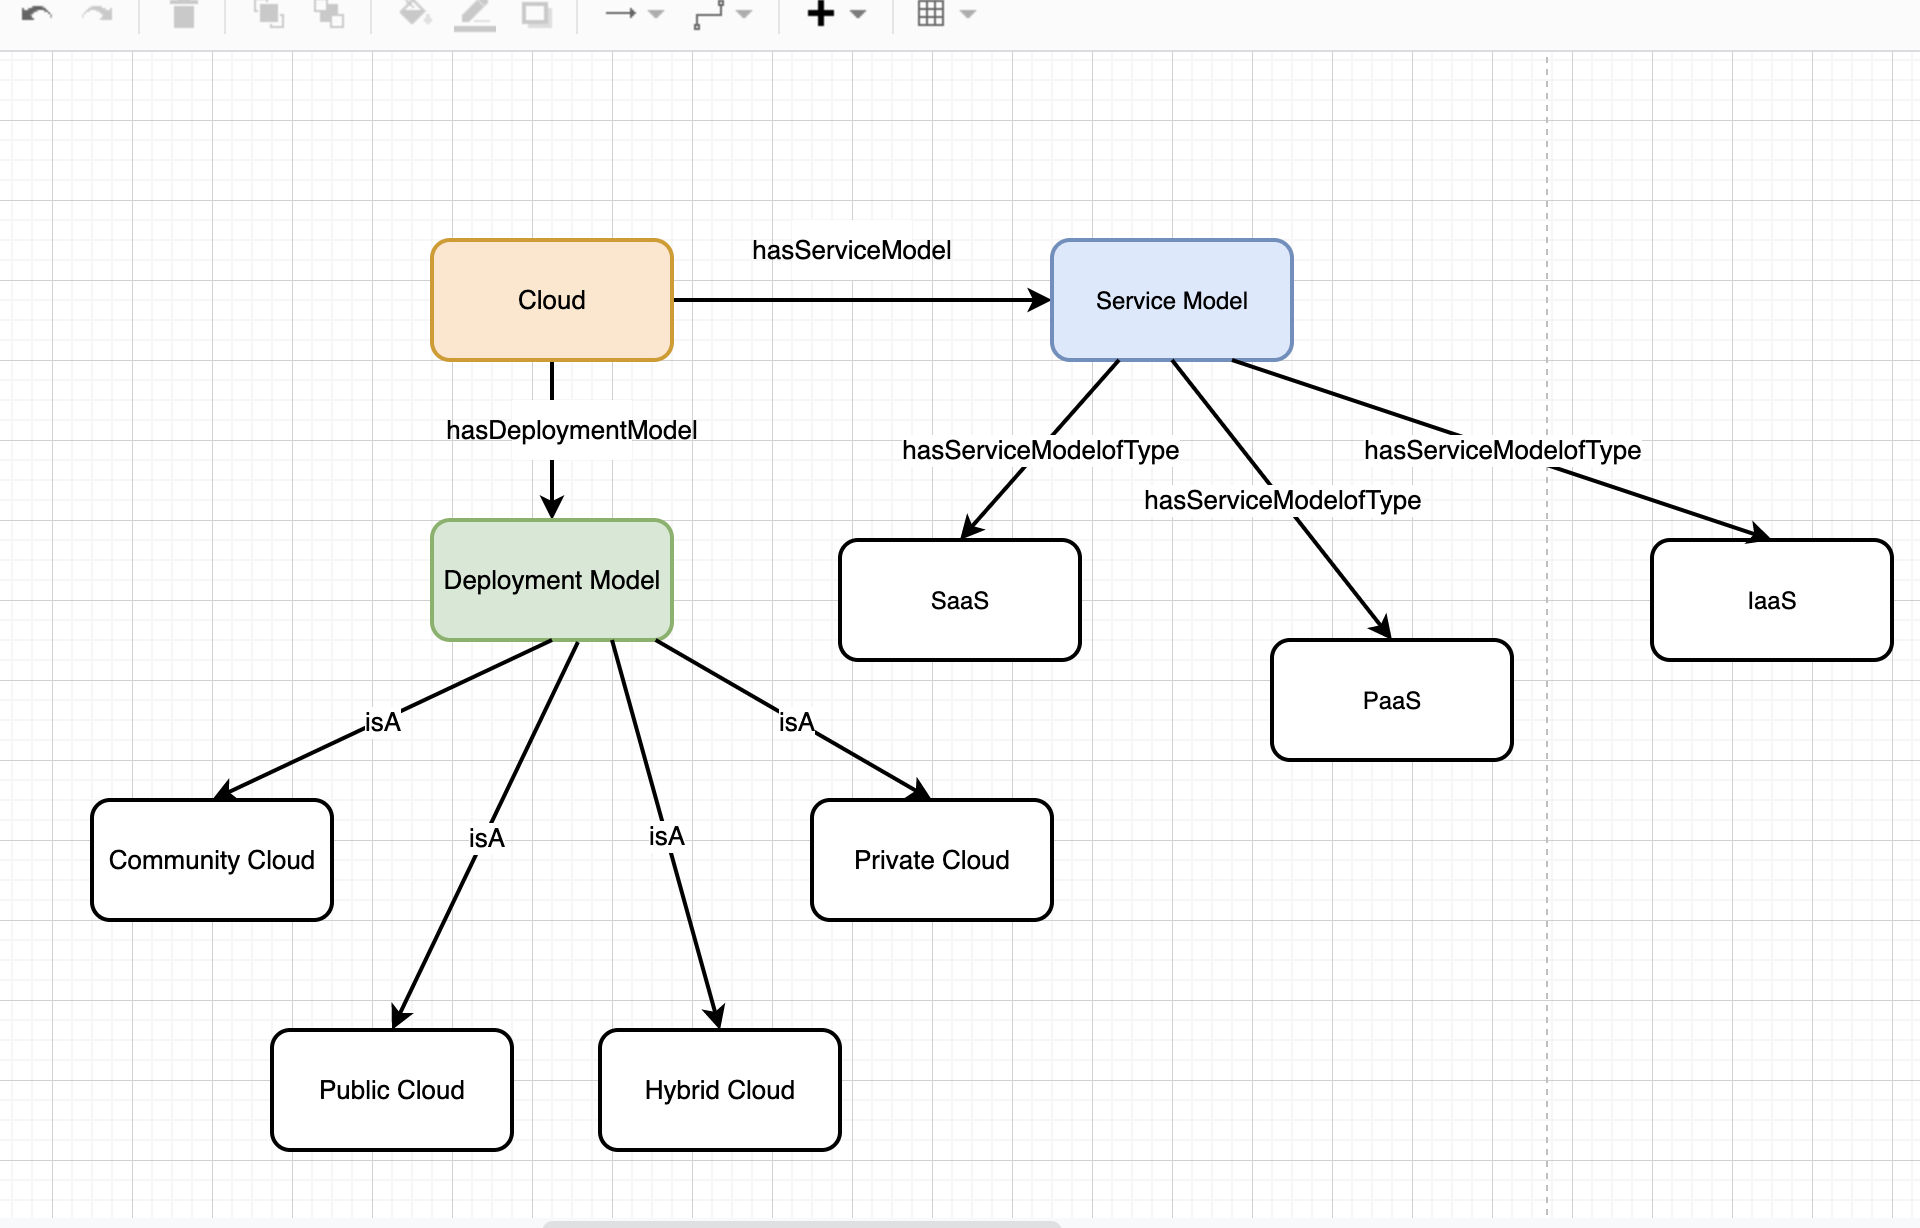This screenshot has width=1920, height=1228.
Task: Click the hasServiceModel edge label
Action: pyautogui.click(x=851, y=250)
